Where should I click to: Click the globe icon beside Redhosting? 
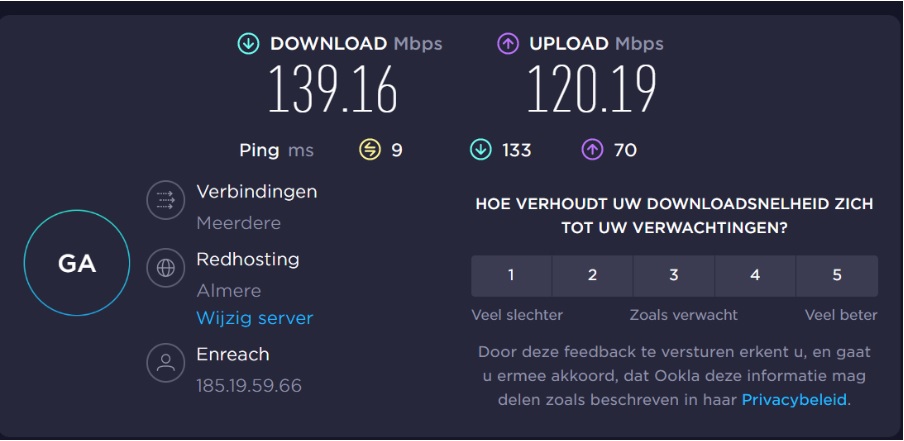(166, 268)
